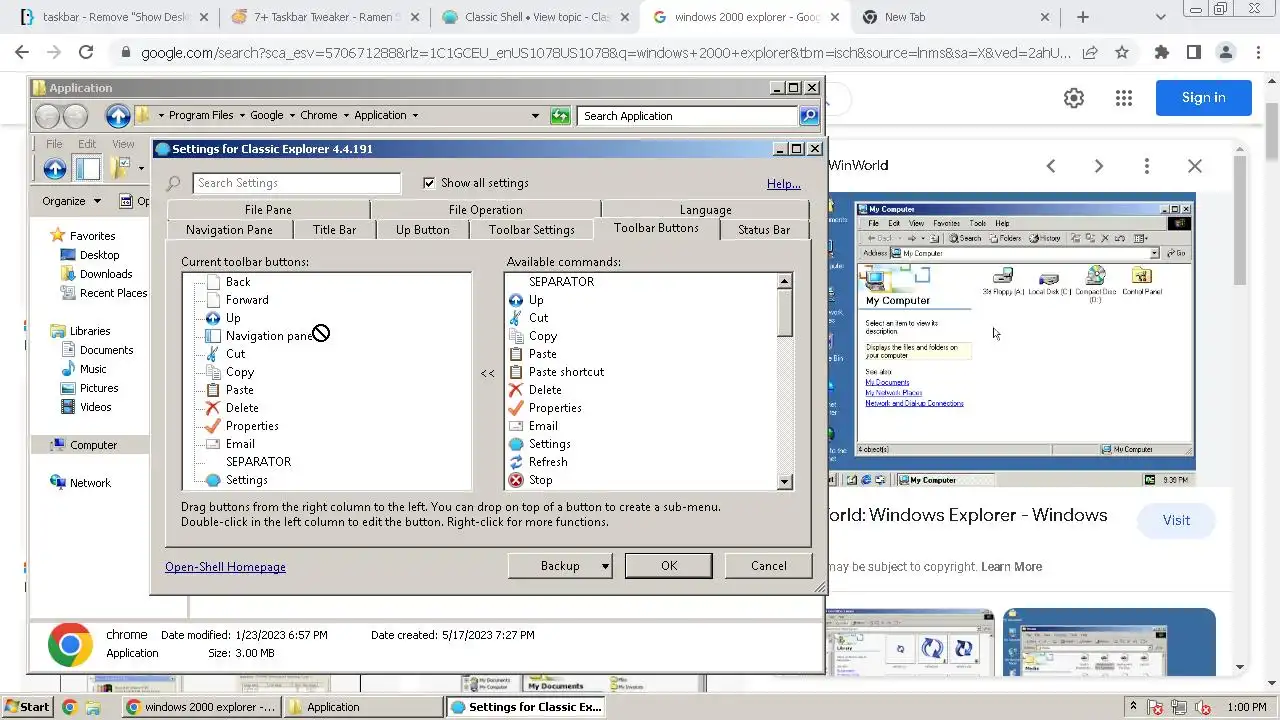Click Available commands scrollbar down arrow
The image size is (1280, 720).
click(x=785, y=482)
